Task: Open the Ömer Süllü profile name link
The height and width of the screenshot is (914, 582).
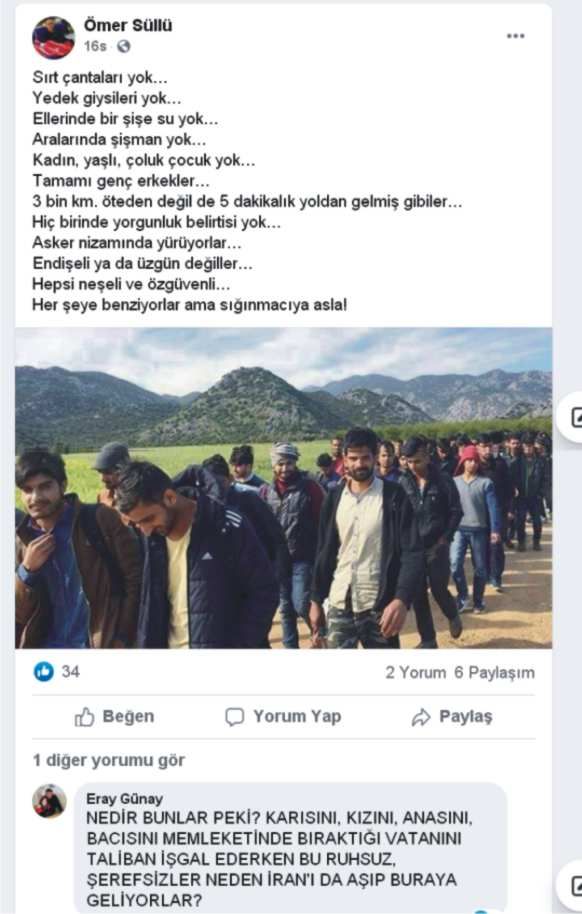Action: click(x=128, y=25)
